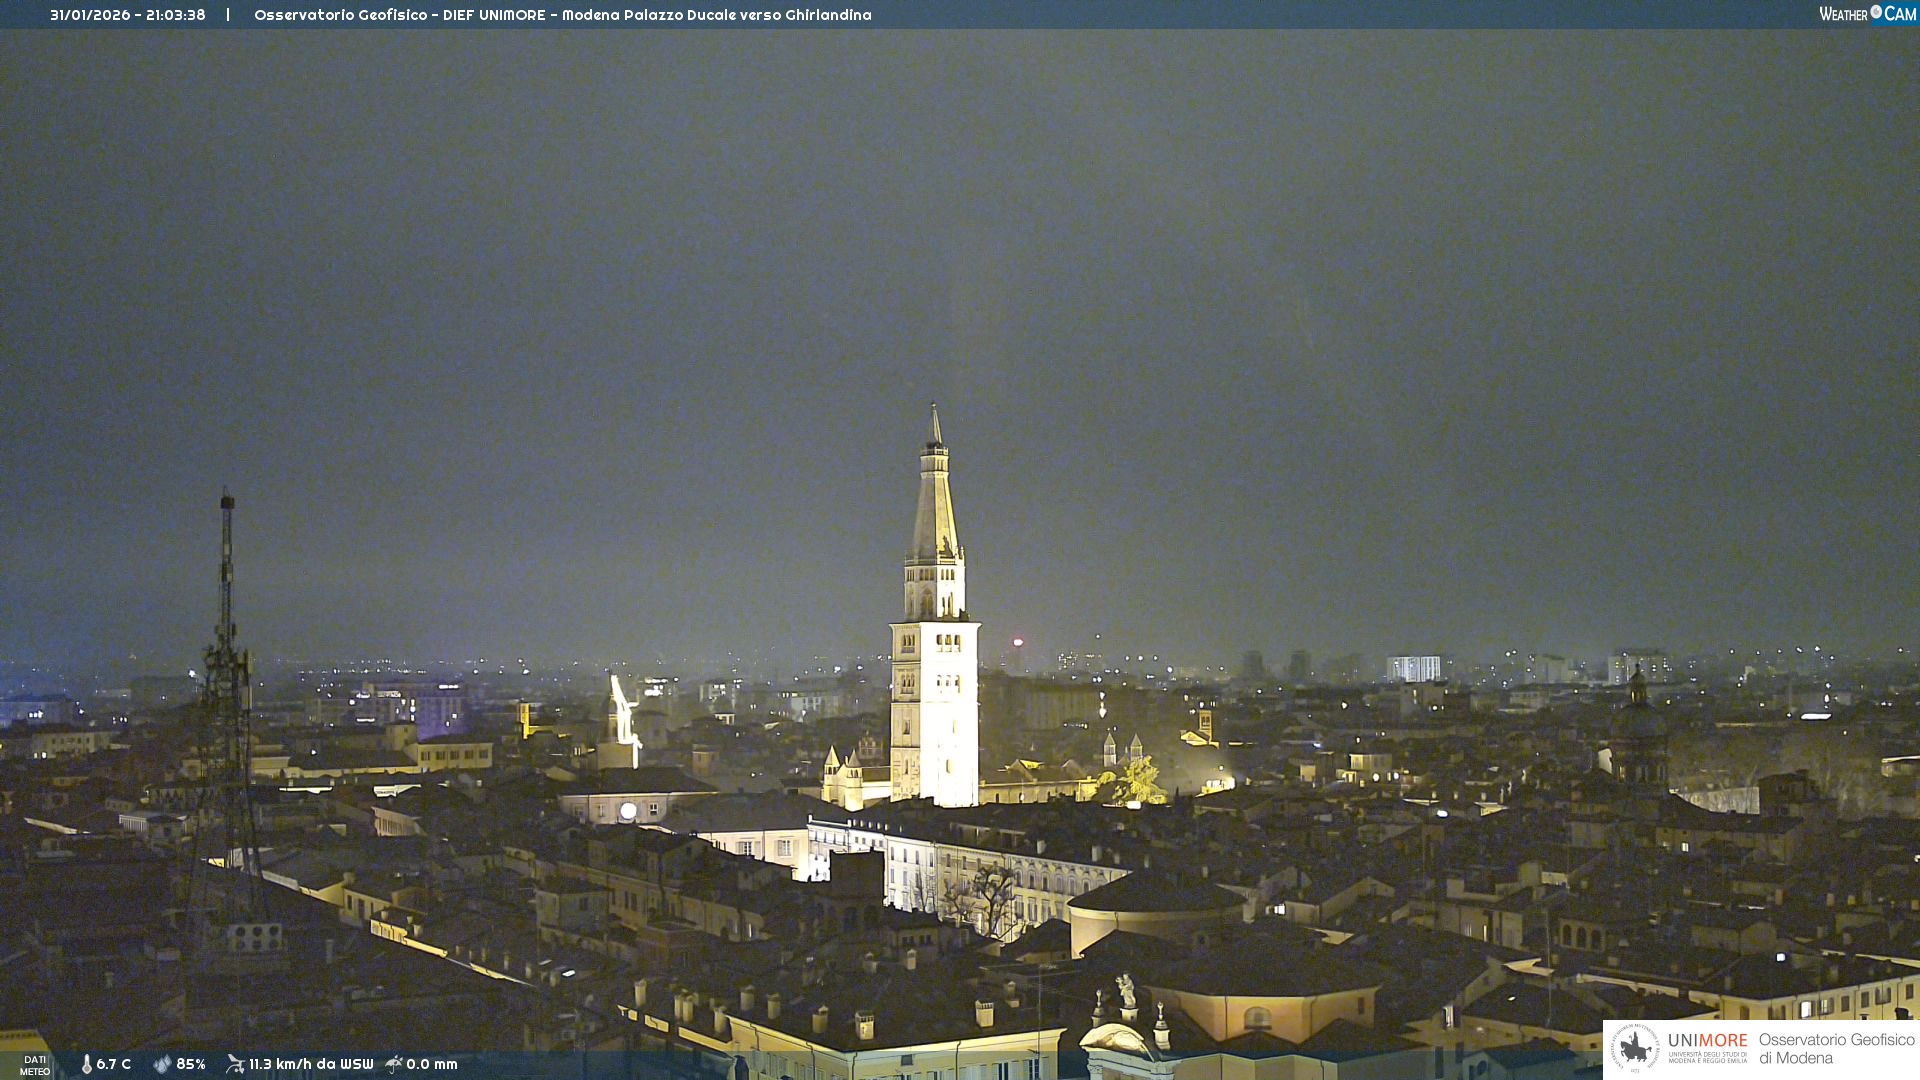
Task: Click the rain umbrella precipitation icon
Action: click(394, 1064)
